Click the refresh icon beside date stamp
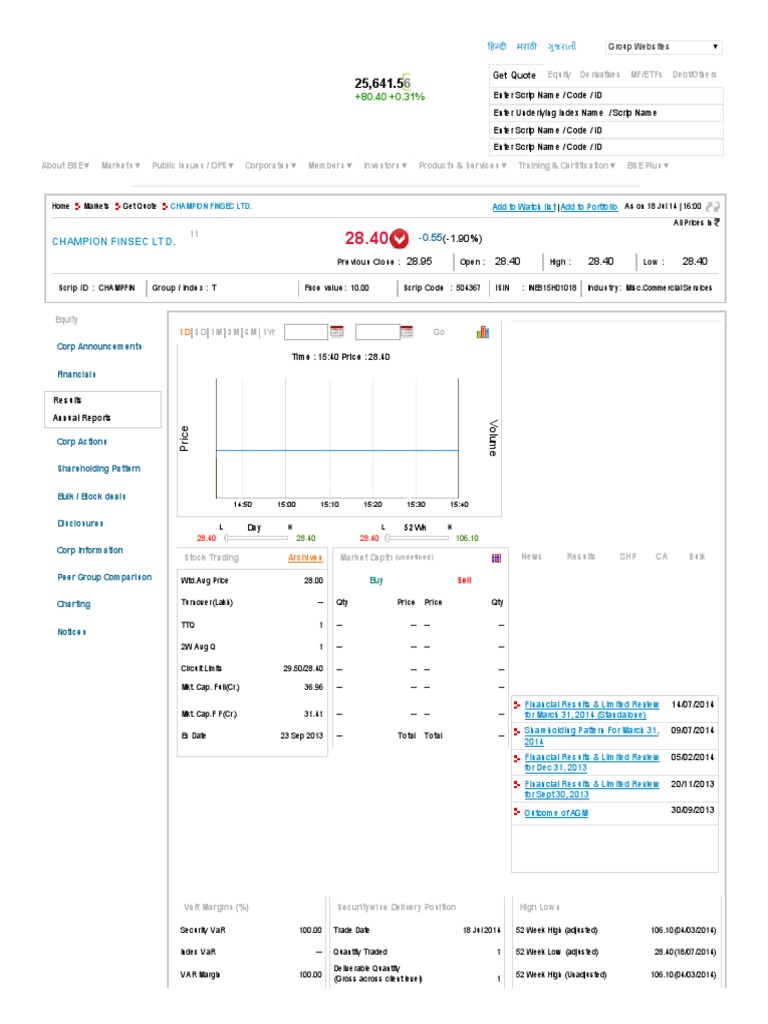This screenshot has width=768, height=1024. (712, 206)
